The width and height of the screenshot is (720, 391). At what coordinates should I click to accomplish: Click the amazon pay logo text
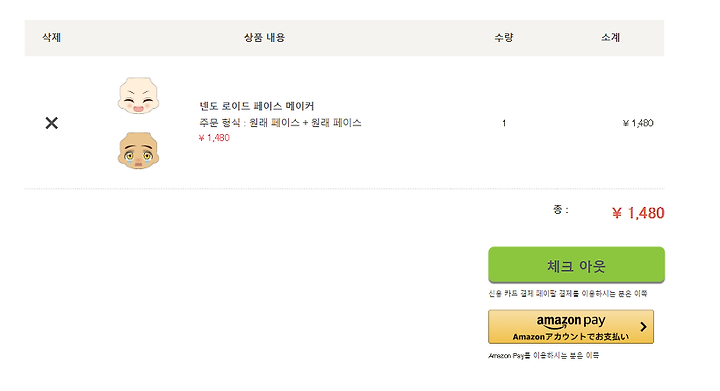[x=571, y=321]
